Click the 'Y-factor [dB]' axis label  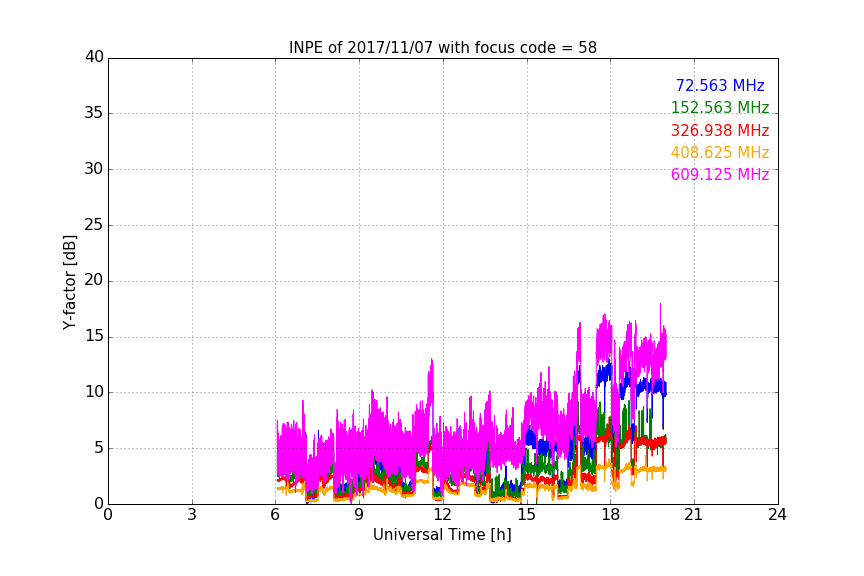coord(69,282)
